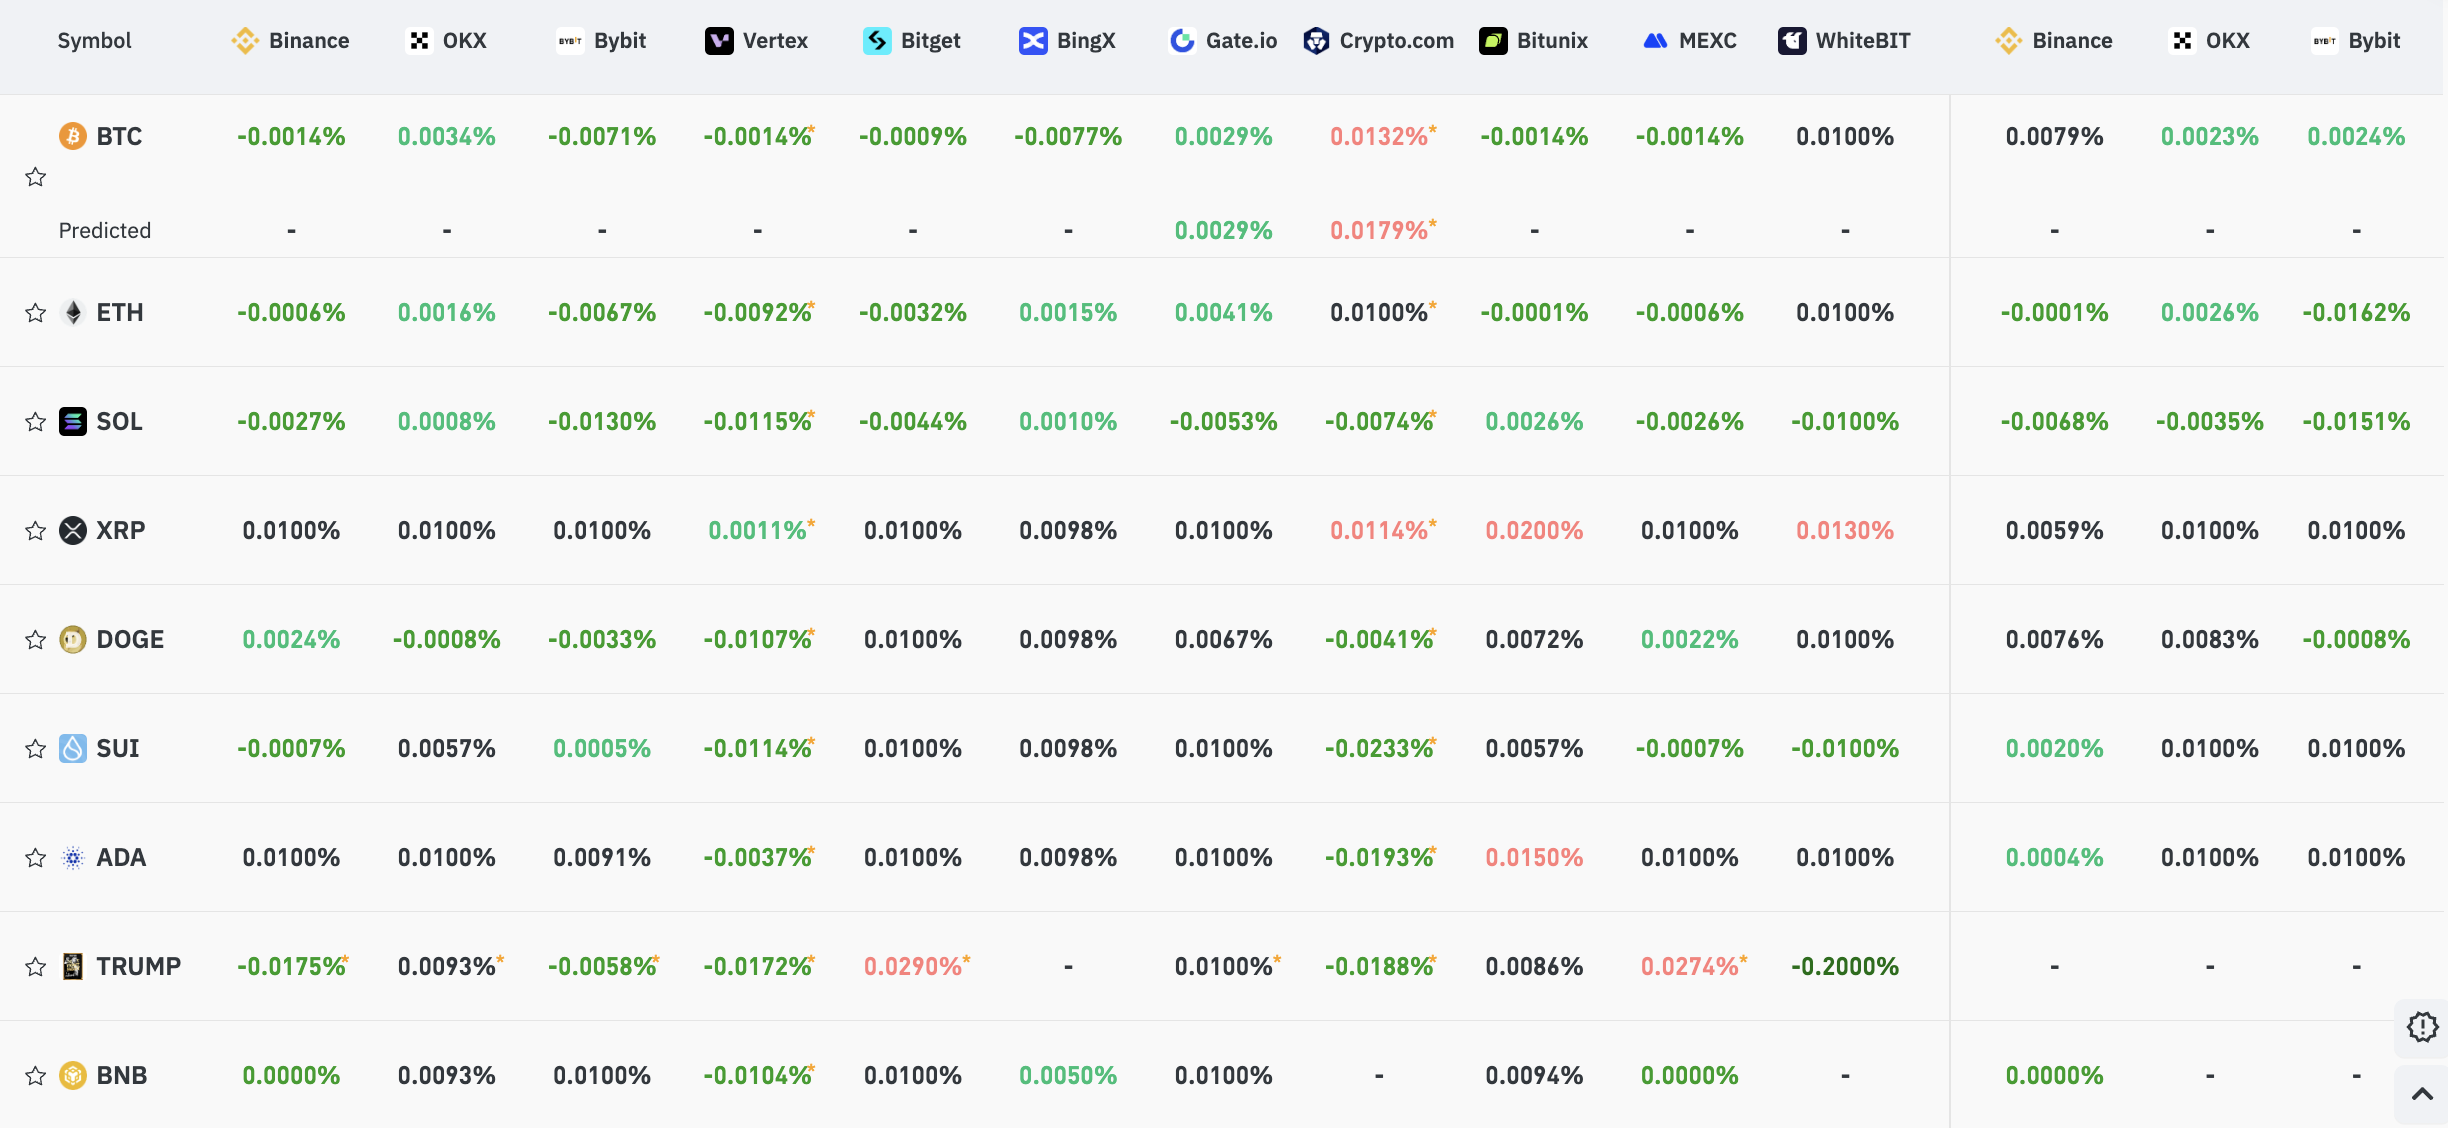
Task: Open the TRUMP symbol link
Action: click(x=138, y=966)
